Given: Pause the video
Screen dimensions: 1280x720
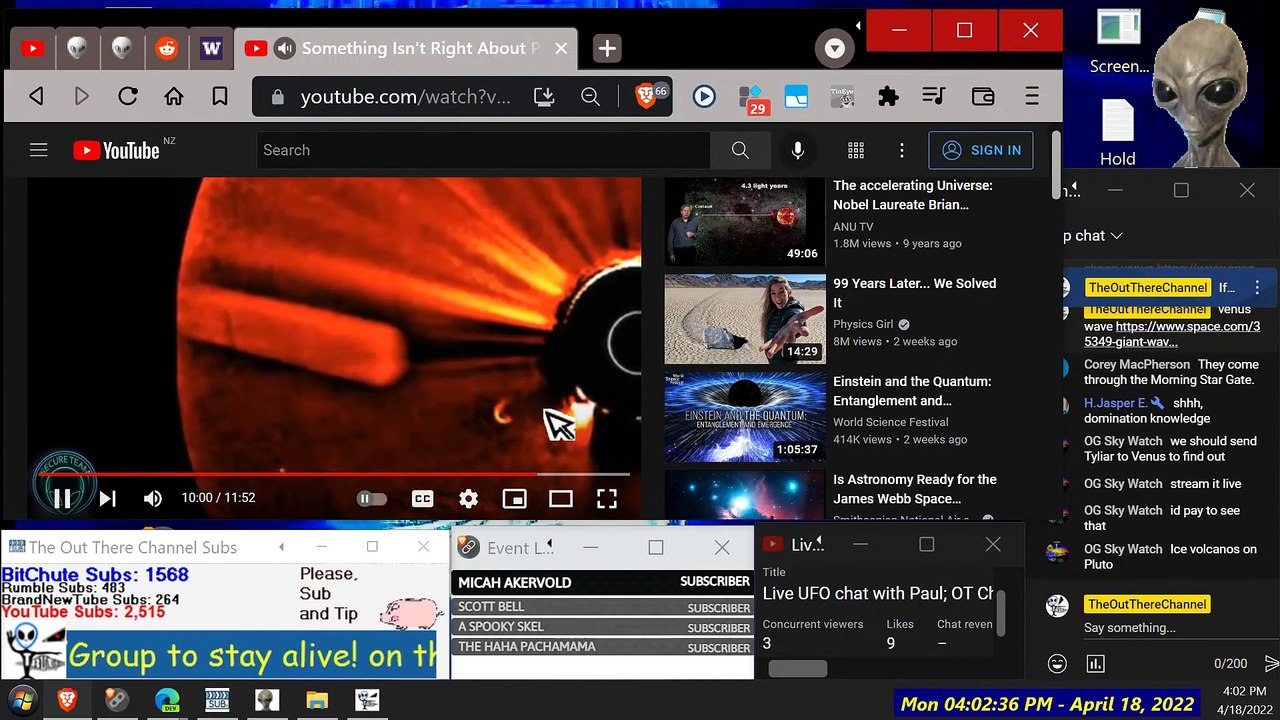Looking at the screenshot, I should [x=62, y=498].
